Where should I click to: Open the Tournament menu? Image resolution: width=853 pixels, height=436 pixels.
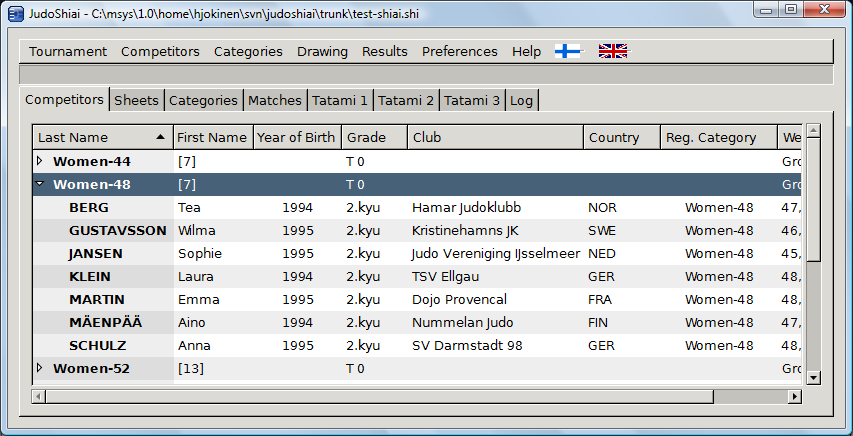tap(68, 51)
